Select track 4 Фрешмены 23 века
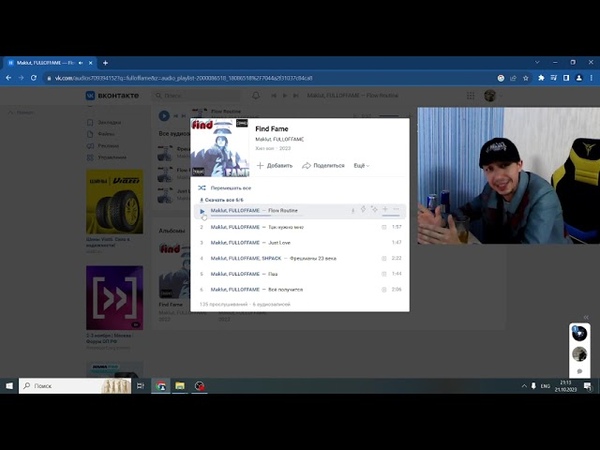This screenshot has width=600, height=450. 300,258
